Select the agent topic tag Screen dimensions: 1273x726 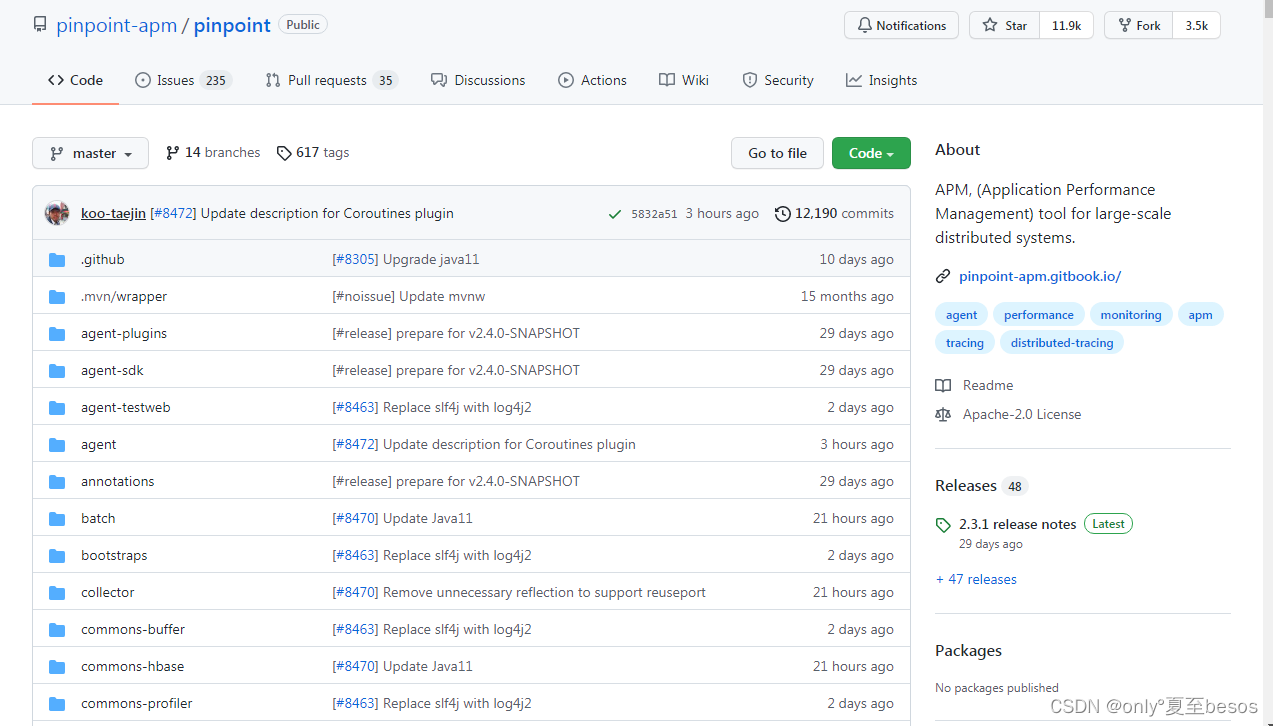point(962,315)
